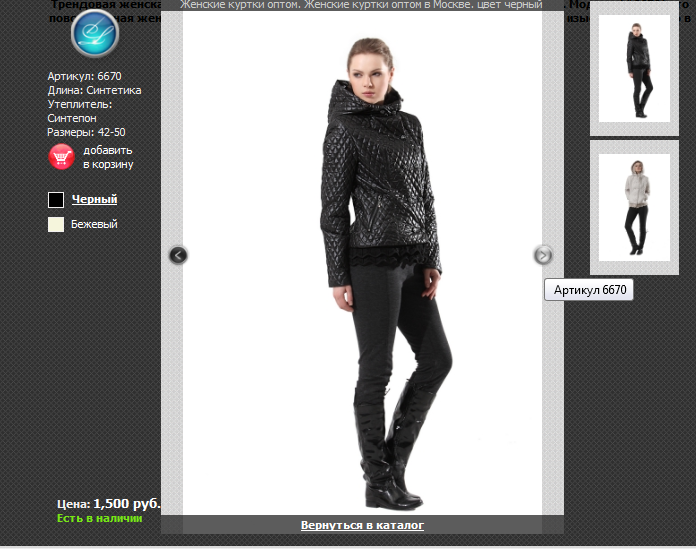Select the black color swatch

(x=56, y=200)
